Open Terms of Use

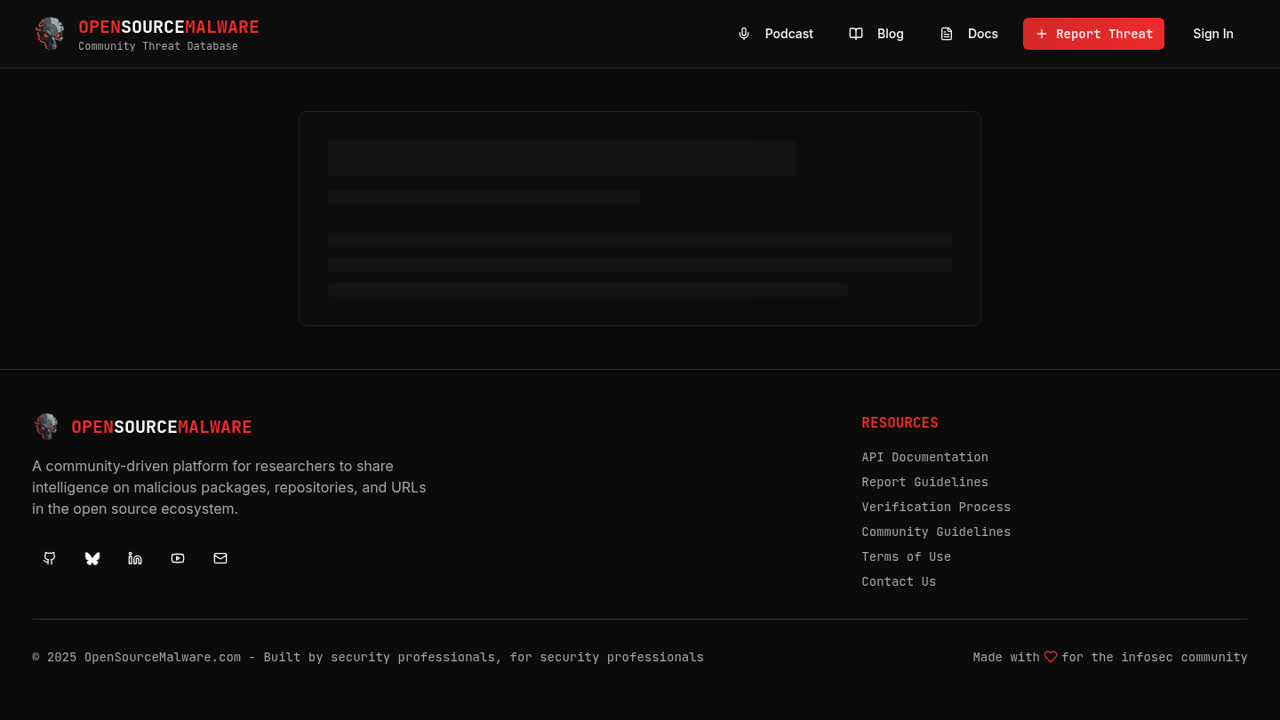point(906,557)
